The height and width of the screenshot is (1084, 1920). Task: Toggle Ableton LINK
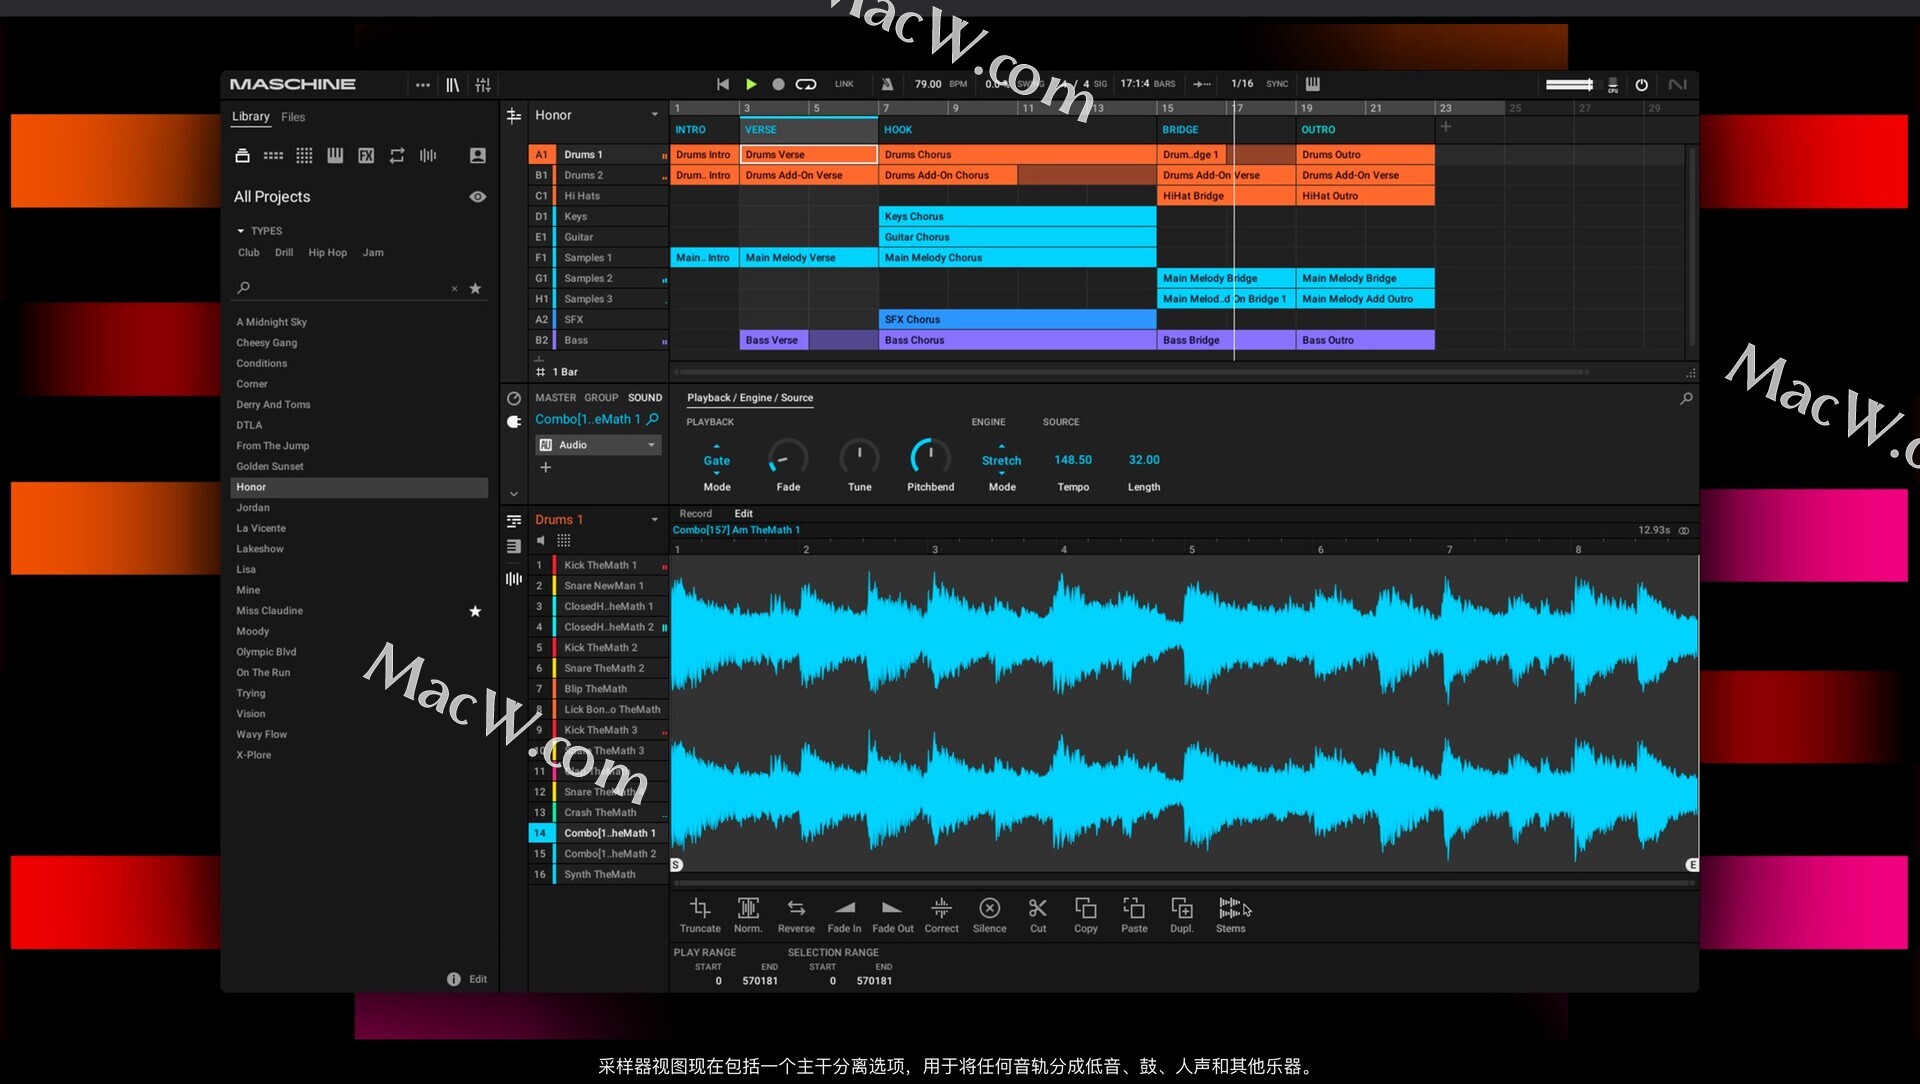tap(844, 84)
